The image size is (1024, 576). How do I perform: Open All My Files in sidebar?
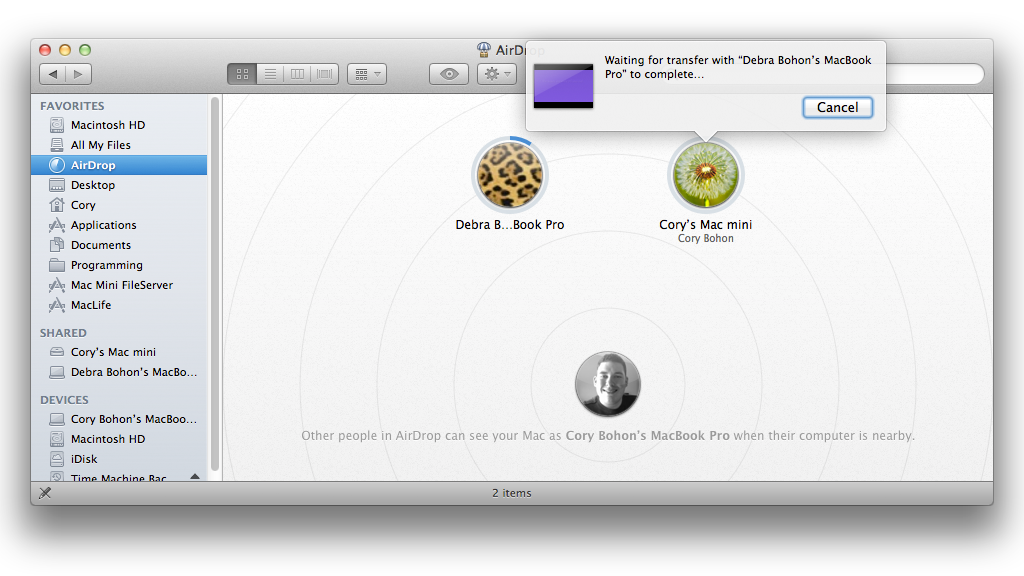(x=119, y=145)
